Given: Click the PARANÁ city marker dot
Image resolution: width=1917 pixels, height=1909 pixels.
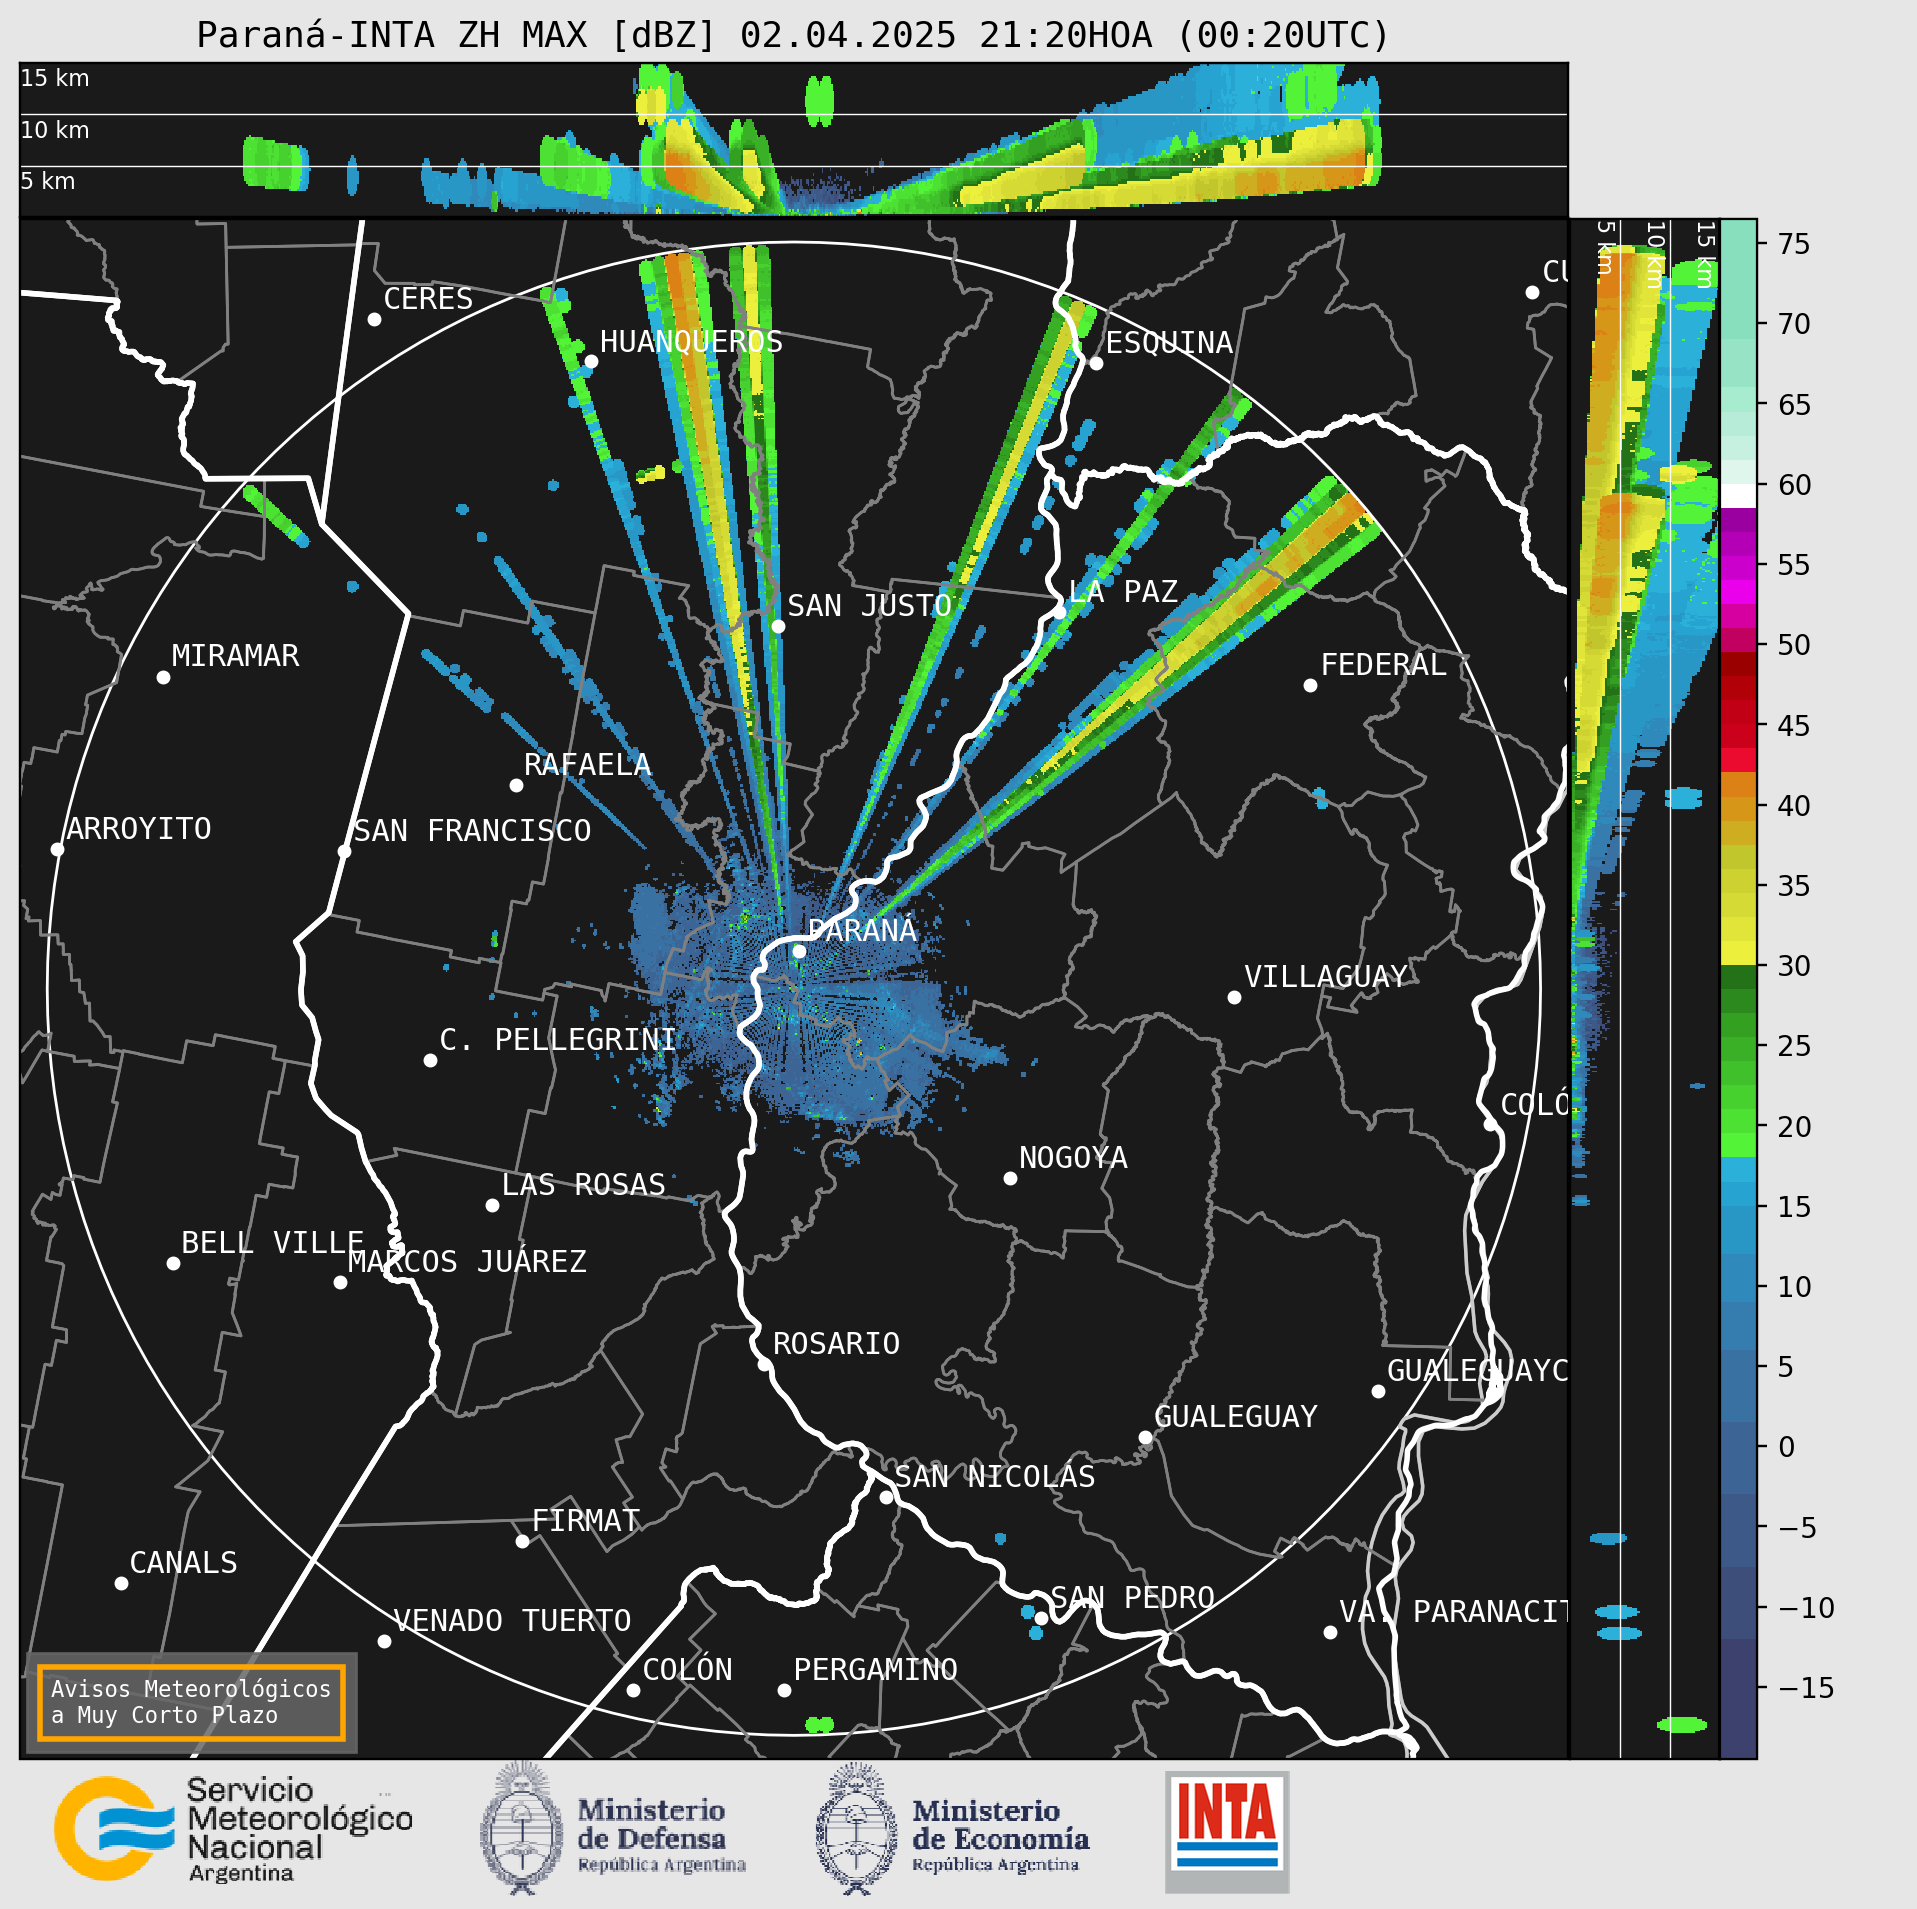Looking at the screenshot, I should pyautogui.click(x=799, y=951).
